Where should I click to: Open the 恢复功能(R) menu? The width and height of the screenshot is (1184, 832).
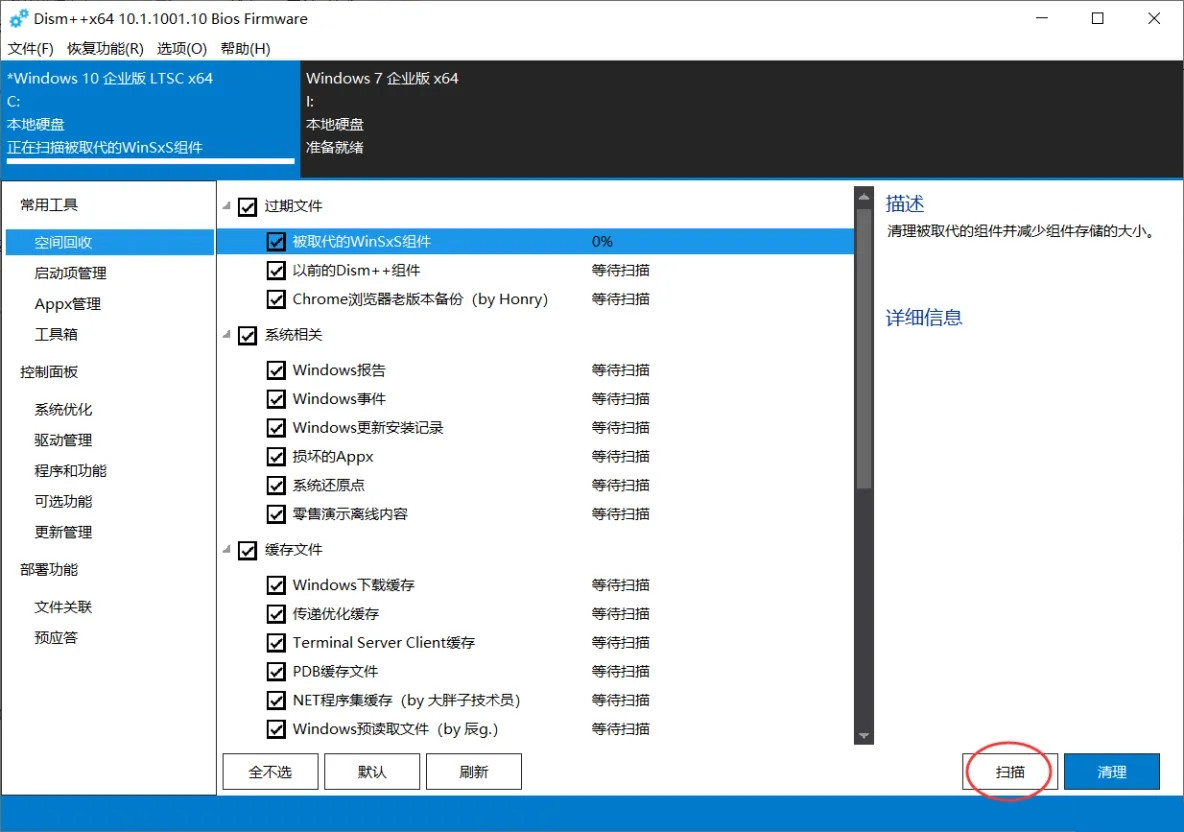tap(105, 48)
